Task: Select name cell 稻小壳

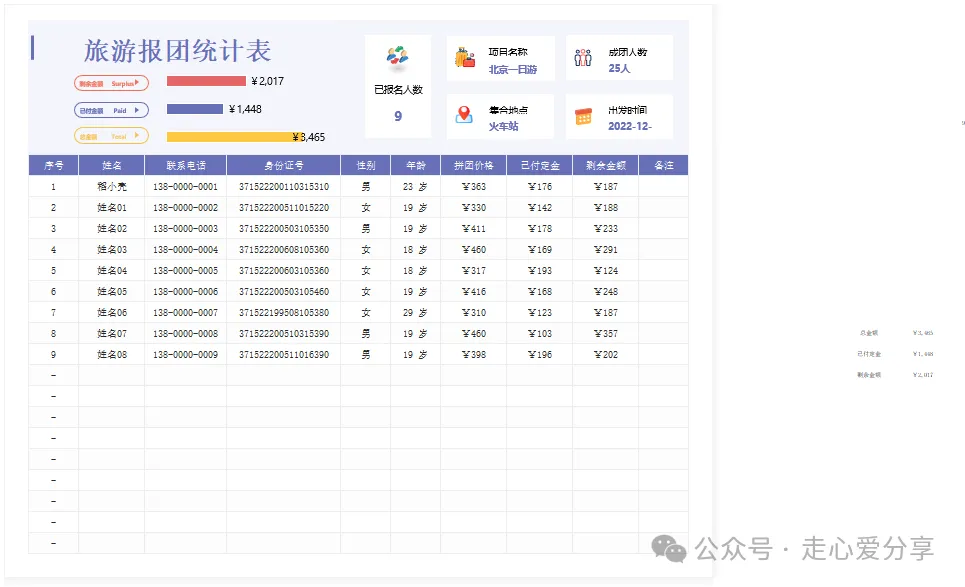Action: click(x=111, y=186)
